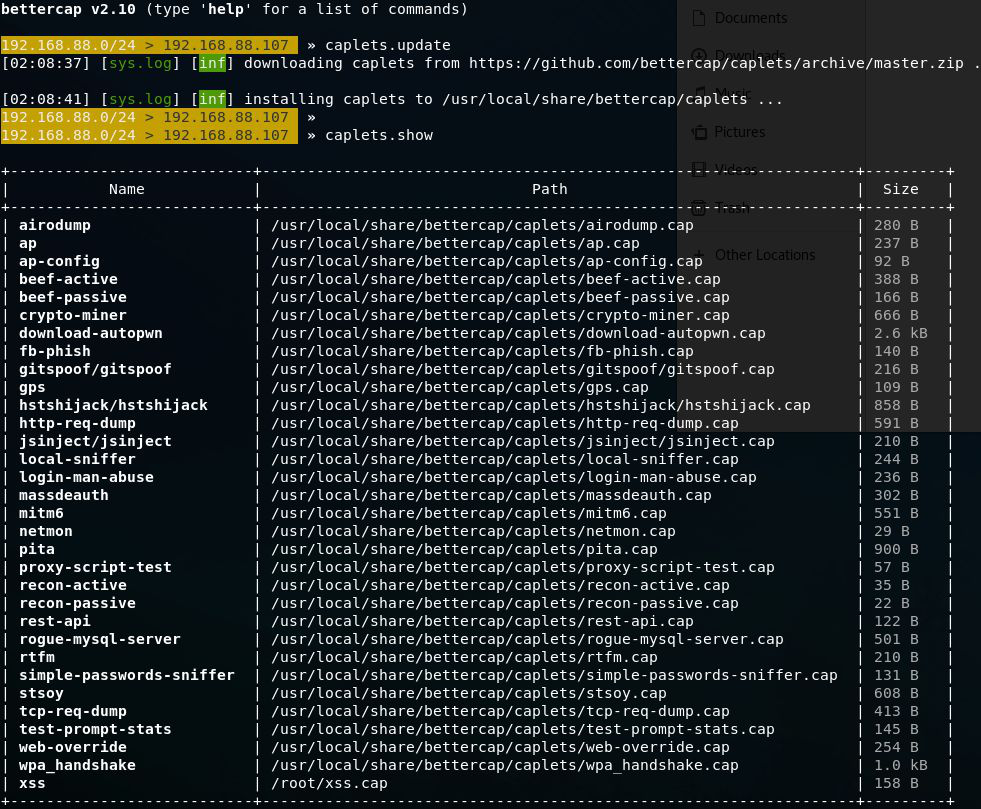
Task: Click the '1.0 kB' size value
Action: point(901,766)
